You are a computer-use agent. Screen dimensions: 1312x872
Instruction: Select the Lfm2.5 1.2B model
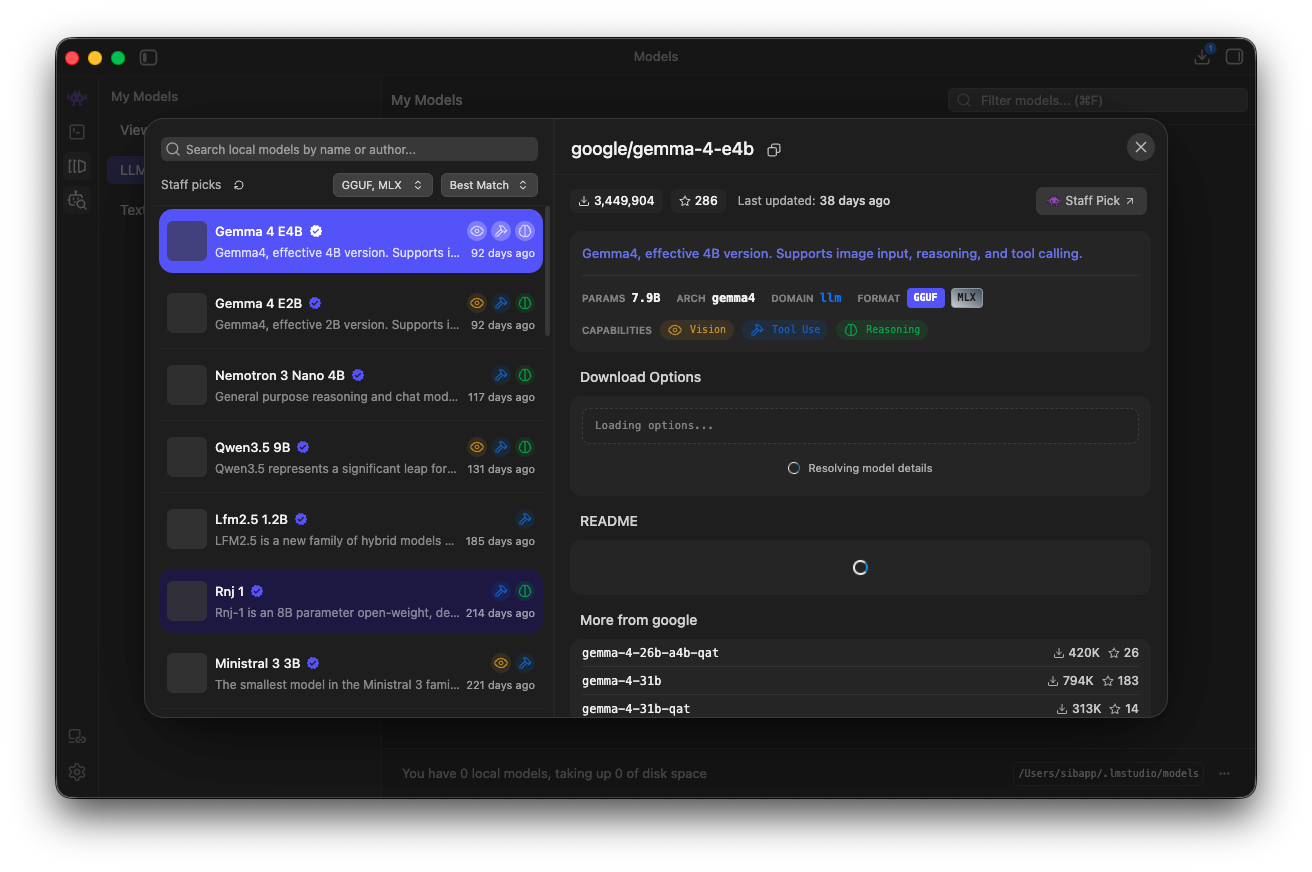[x=351, y=529]
